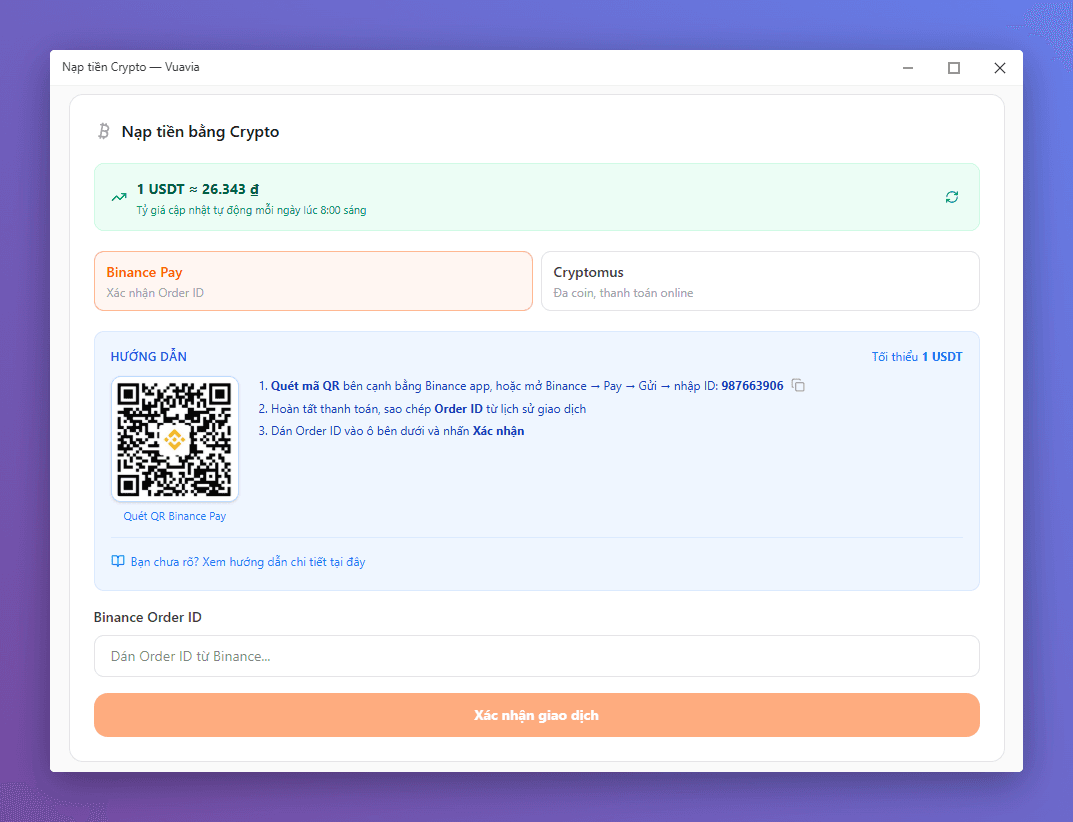
Task: Maximize the Vuavia window
Action: point(954,68)
